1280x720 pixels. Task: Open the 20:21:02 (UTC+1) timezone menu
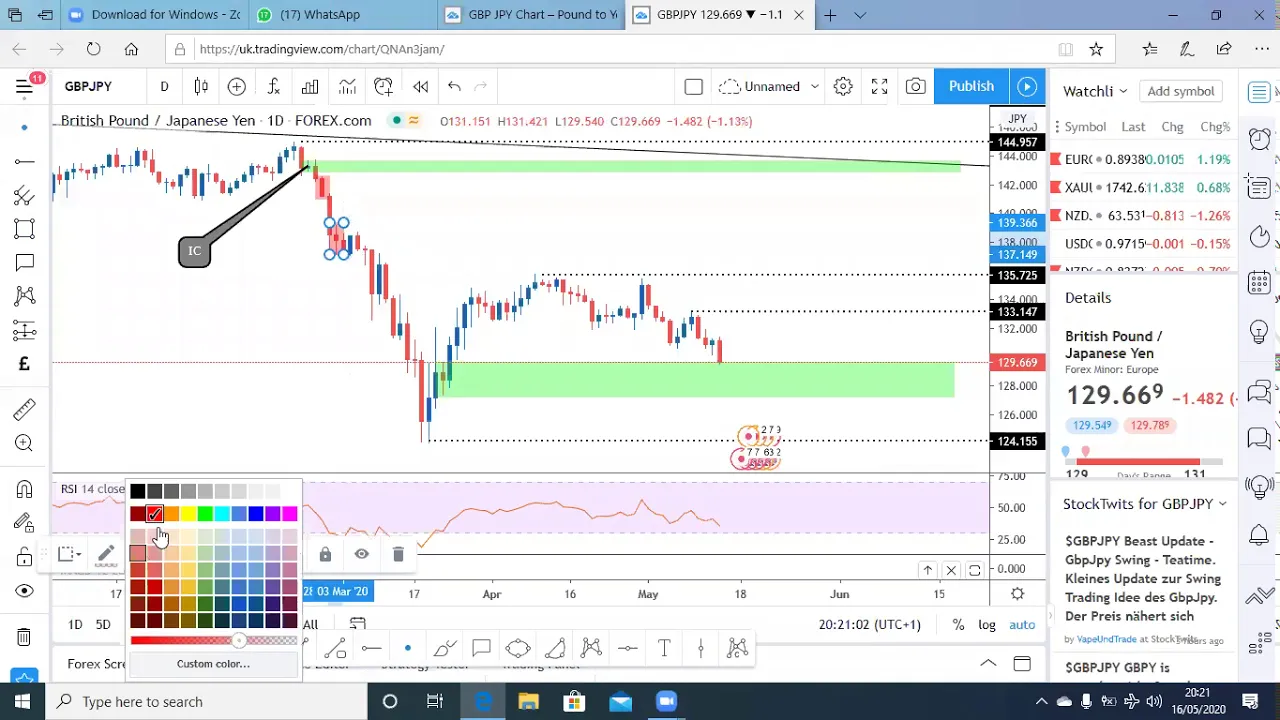[869, 625]
